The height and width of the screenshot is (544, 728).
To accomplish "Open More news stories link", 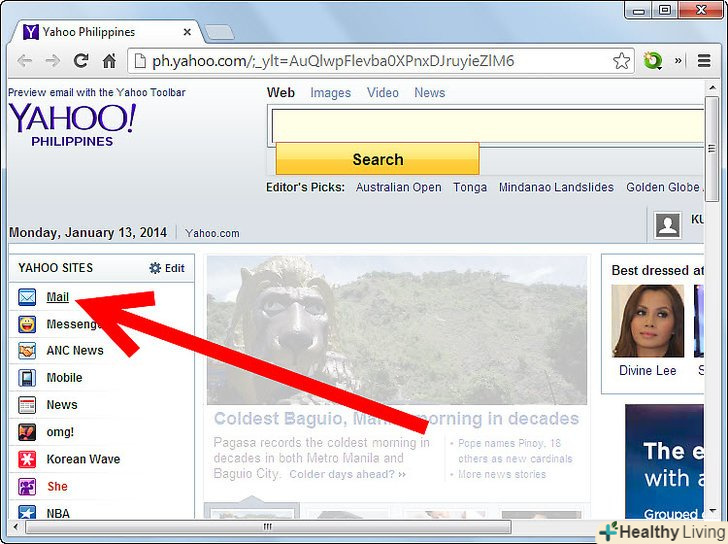I will [x=501, y=474].
